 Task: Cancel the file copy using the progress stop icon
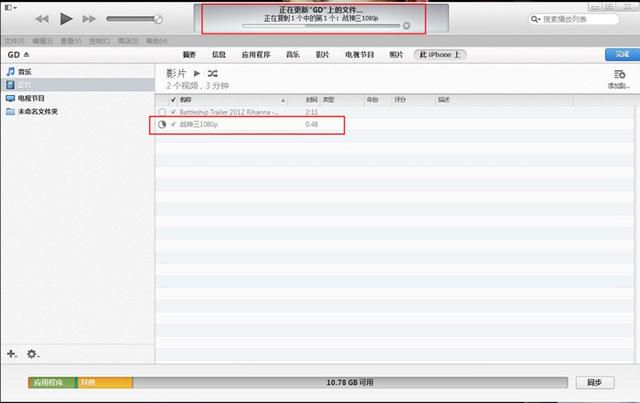(x=407, y=26)
